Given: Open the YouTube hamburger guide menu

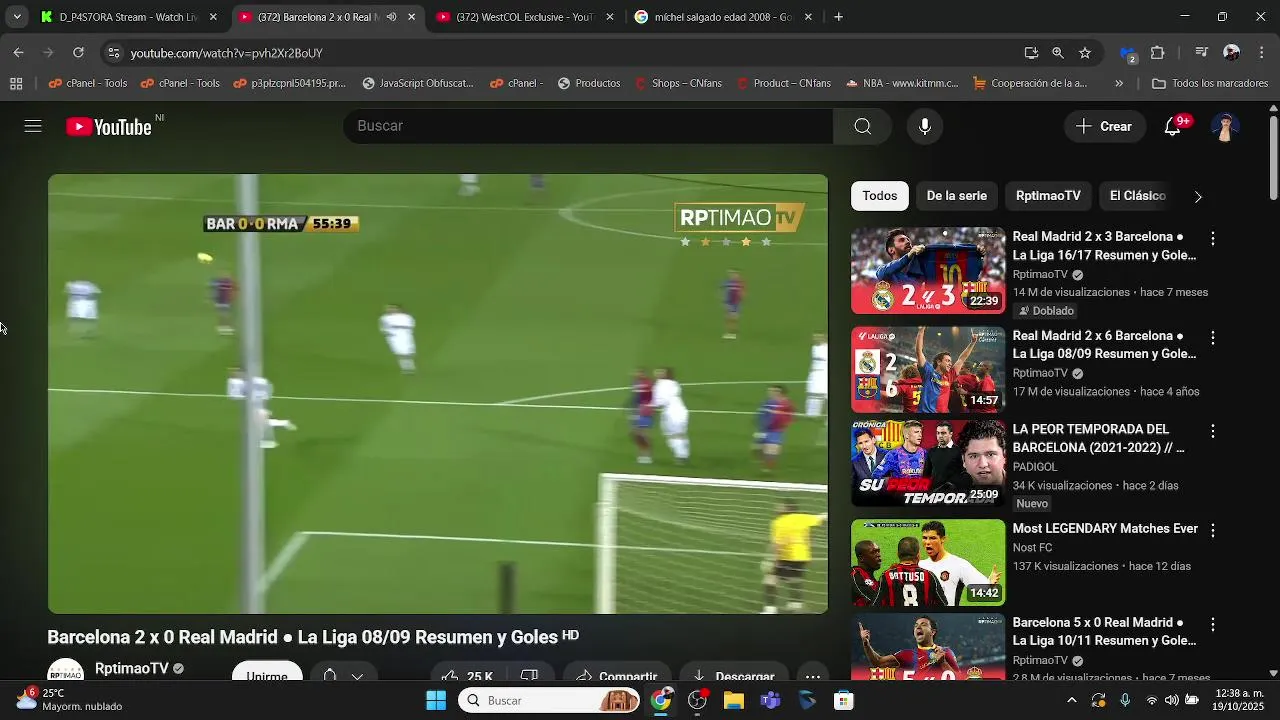Looking at the screenshot, I should [x=33, y=126].
